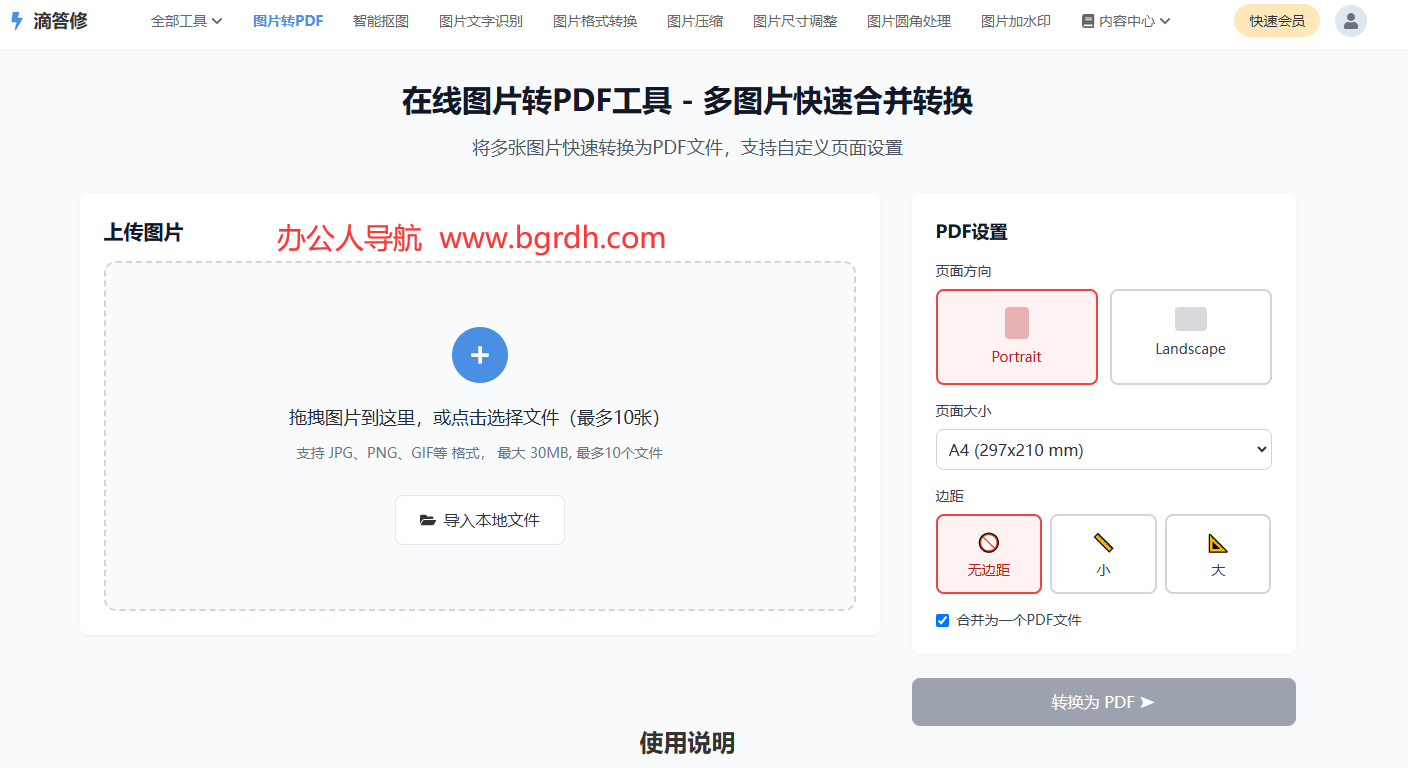
Task: Click the blue plus upload icon
Action: click(x=480, y=355)
